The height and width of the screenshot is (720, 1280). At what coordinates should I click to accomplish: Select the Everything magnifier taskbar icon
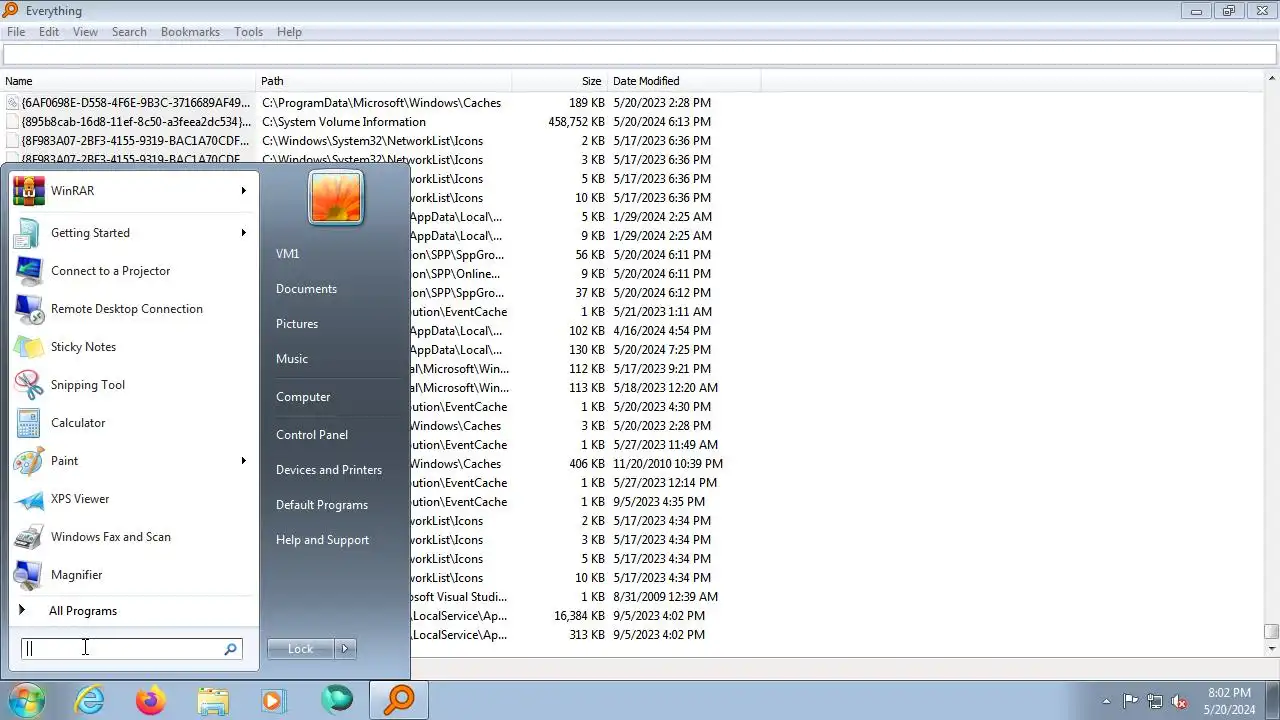(x=399, y=700)
